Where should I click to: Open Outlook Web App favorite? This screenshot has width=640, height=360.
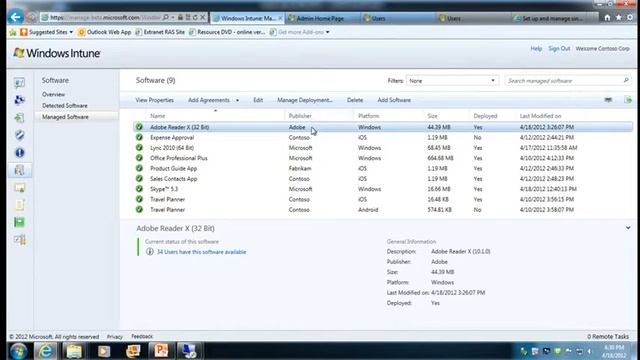105,32
